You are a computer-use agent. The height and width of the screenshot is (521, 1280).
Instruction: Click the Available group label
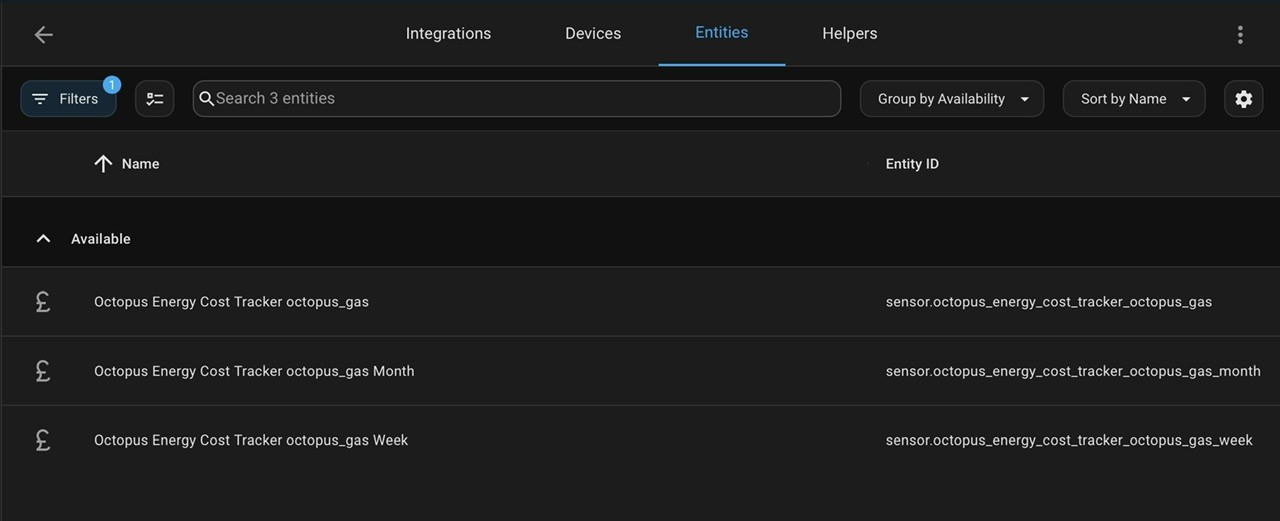click(x=101, y=239)
